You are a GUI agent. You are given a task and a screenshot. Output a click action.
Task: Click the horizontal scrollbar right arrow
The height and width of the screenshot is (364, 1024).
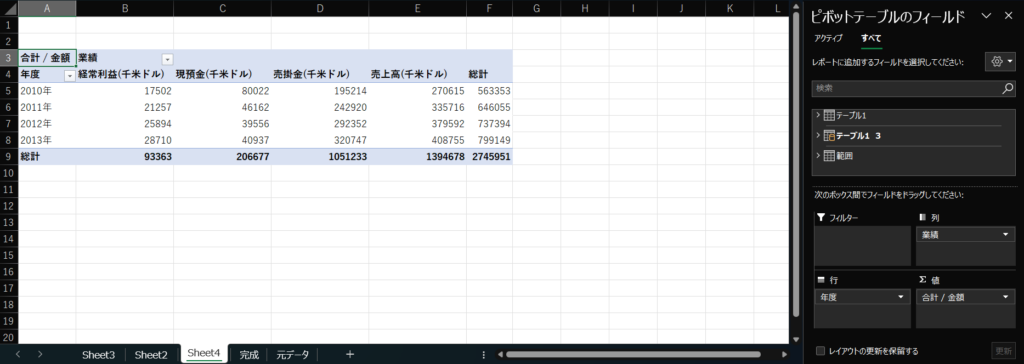(x=784, y=355)
